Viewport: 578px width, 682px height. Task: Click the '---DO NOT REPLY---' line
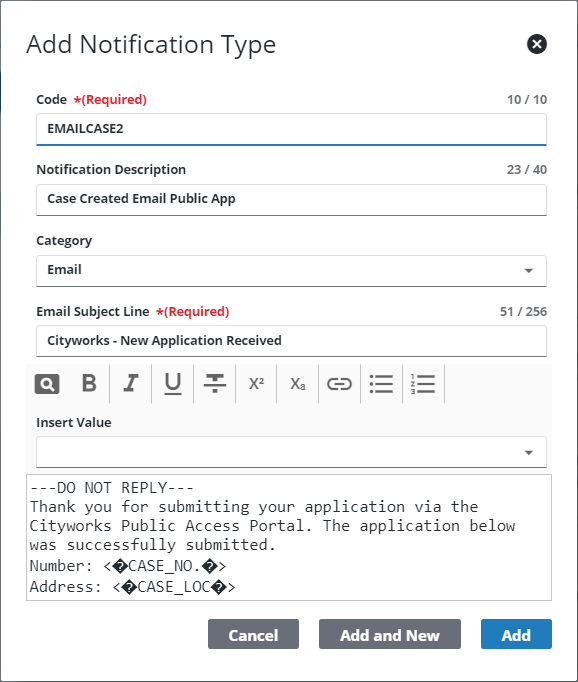click(111, 488)
